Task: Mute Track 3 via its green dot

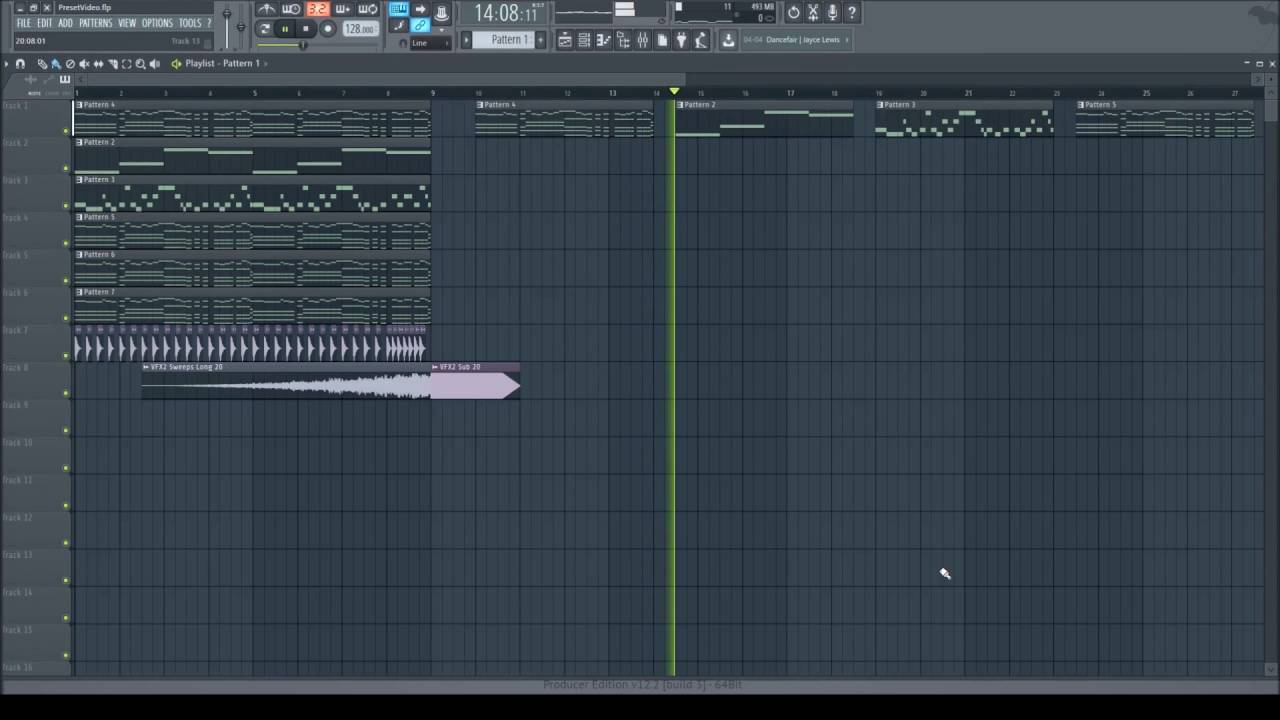Action: pyautogui.click(x=67, y=206)
